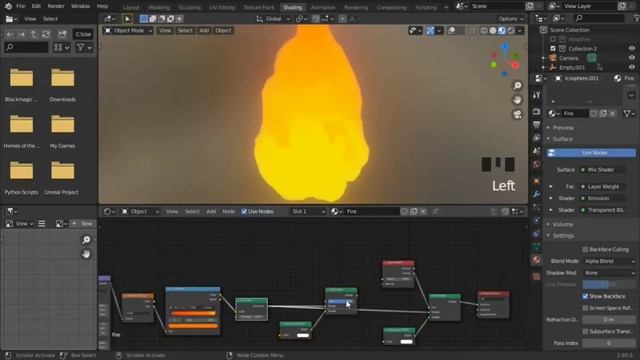Image resolution: width=640 pixels, height=360 pixels.
Task: Open the Slot 1 dropdown
Action: click(309, 211)
